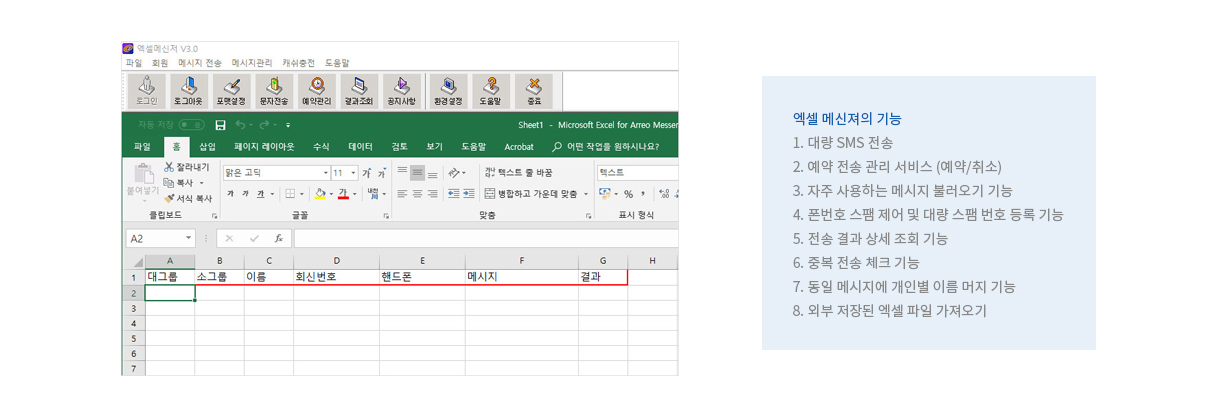Click 병합하고 가운데 맞춤 button

[x=530, y=194]
